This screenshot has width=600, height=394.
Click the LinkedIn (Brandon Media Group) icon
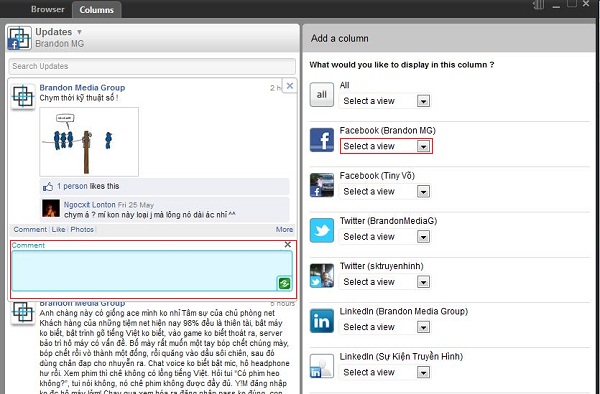pyautogui.click(x=321, y=321)
